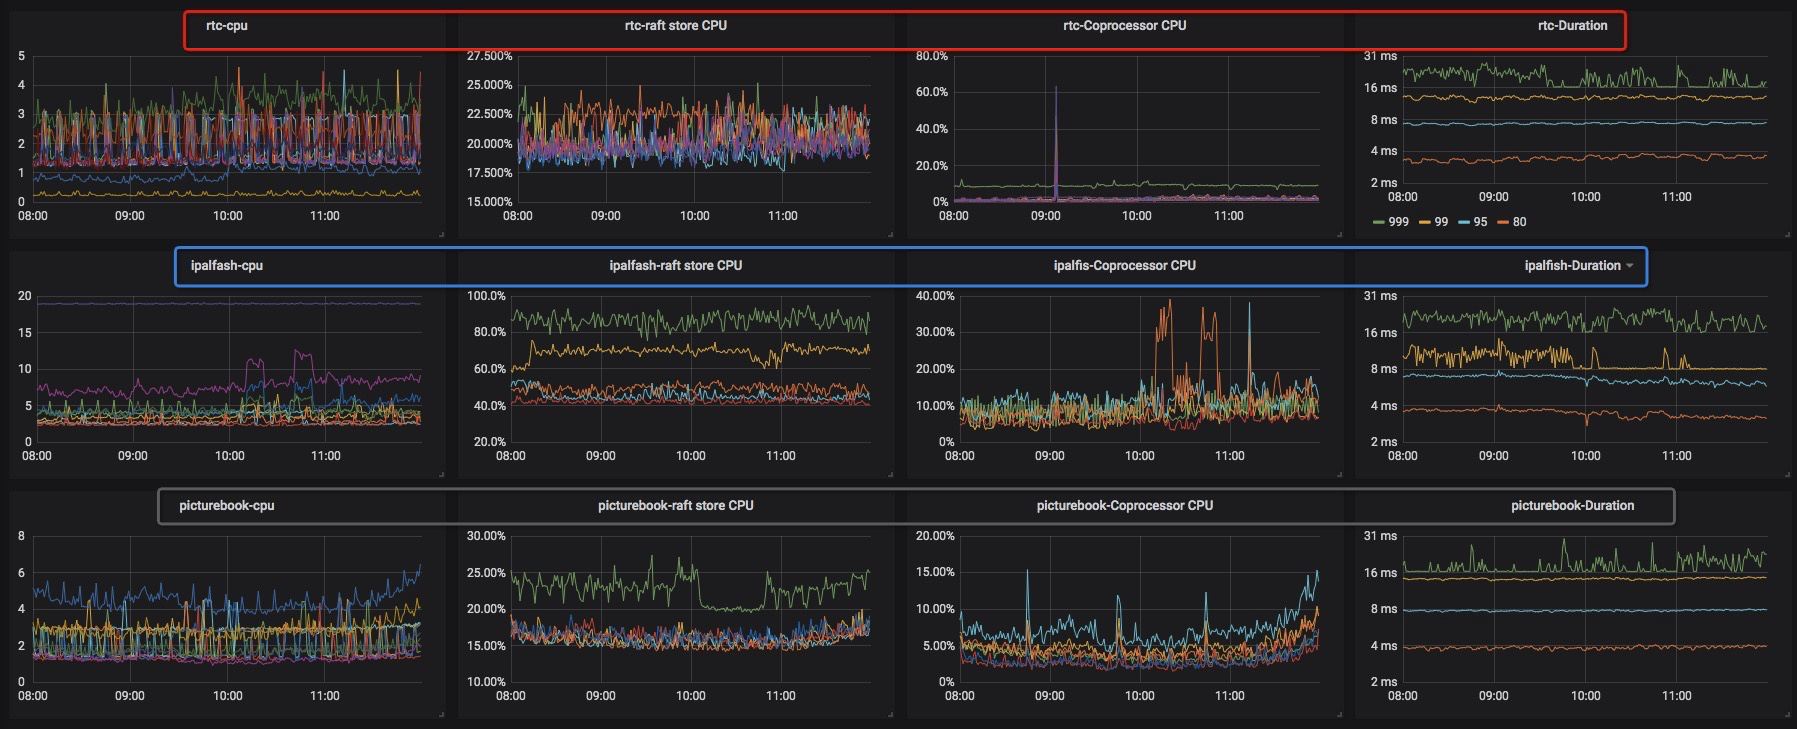Click the 27.500% y-axis label

click(489, 56)
